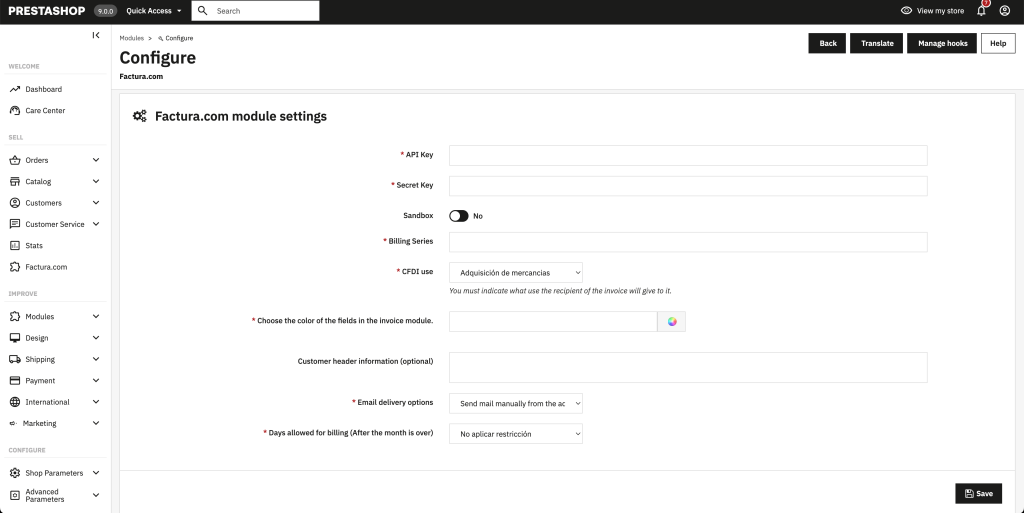This screenshot has height=513, width=1024.
Task: Open the color picker wheel
Action: point(672,322)
